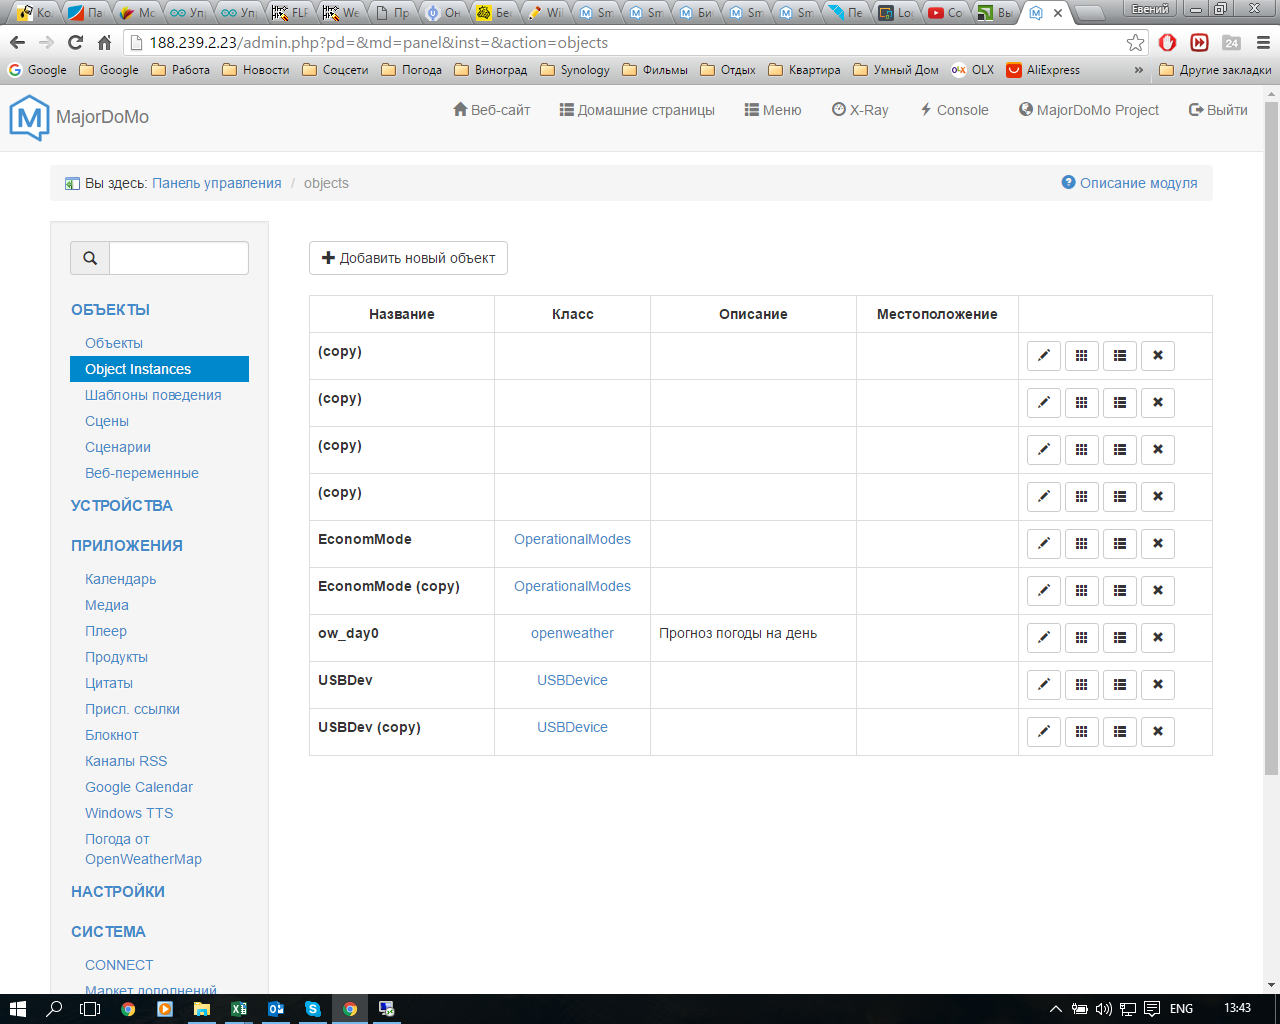The height and width of the screenshot is (1024, 1280).
Task: Open Описание модуля help link
Action: click(x=1129, y=183)
